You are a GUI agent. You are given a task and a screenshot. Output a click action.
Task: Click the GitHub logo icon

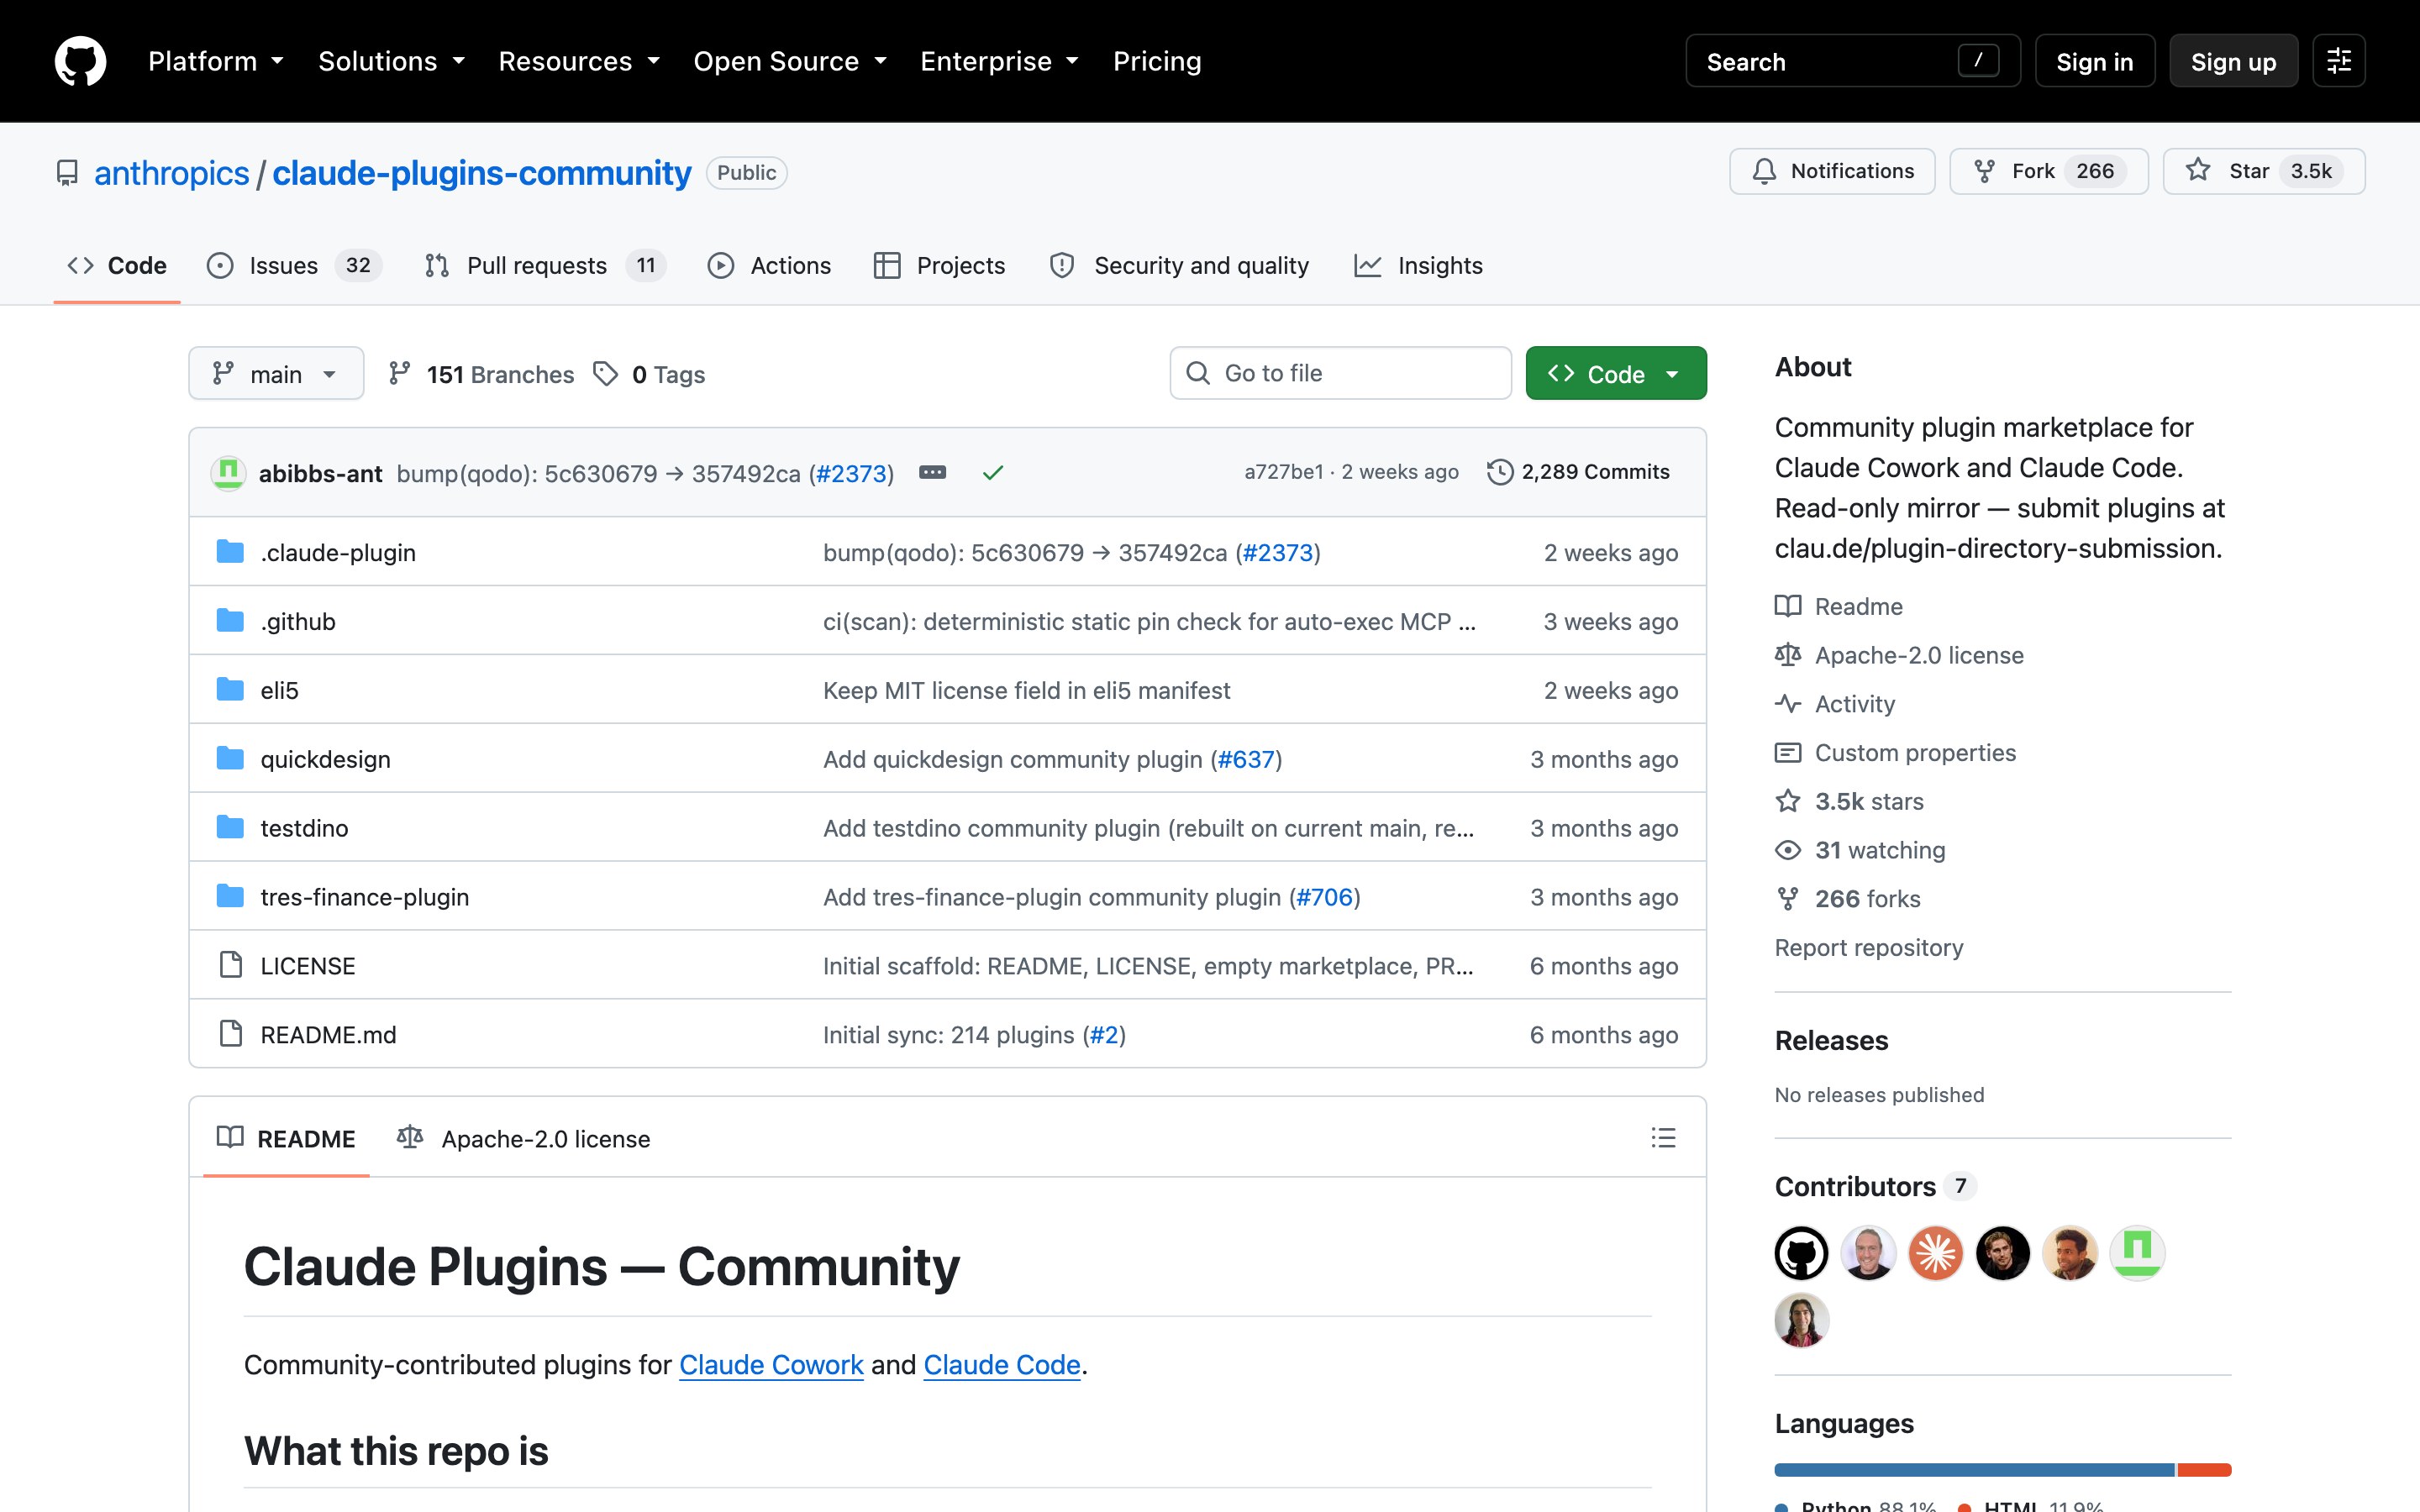pos(80,61)
